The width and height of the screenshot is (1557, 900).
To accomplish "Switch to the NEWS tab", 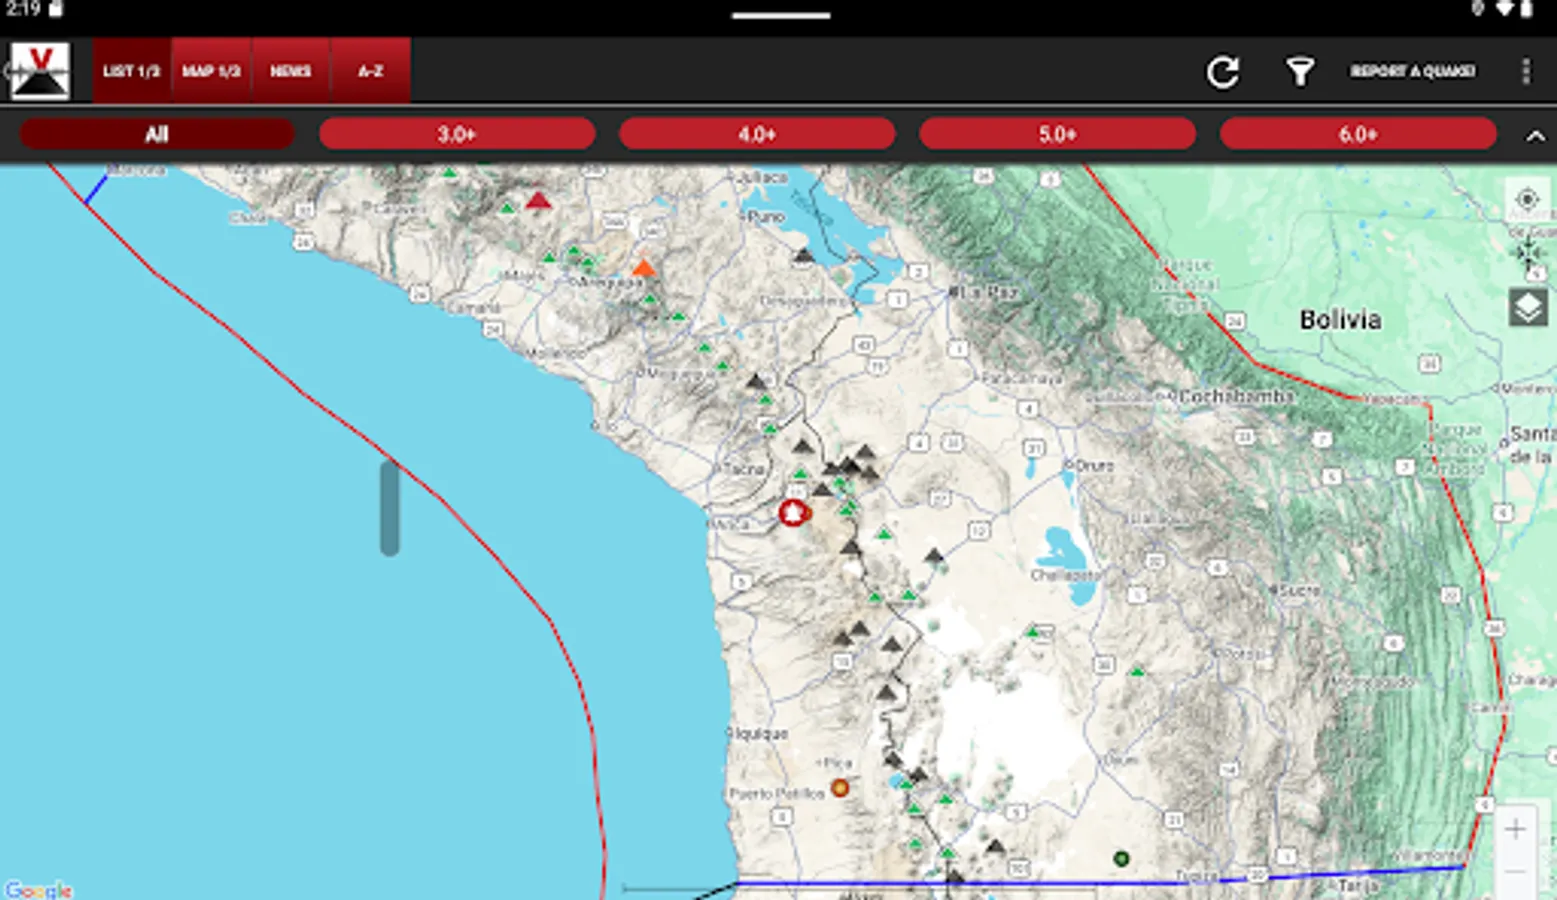I will (x=290, y=71).
